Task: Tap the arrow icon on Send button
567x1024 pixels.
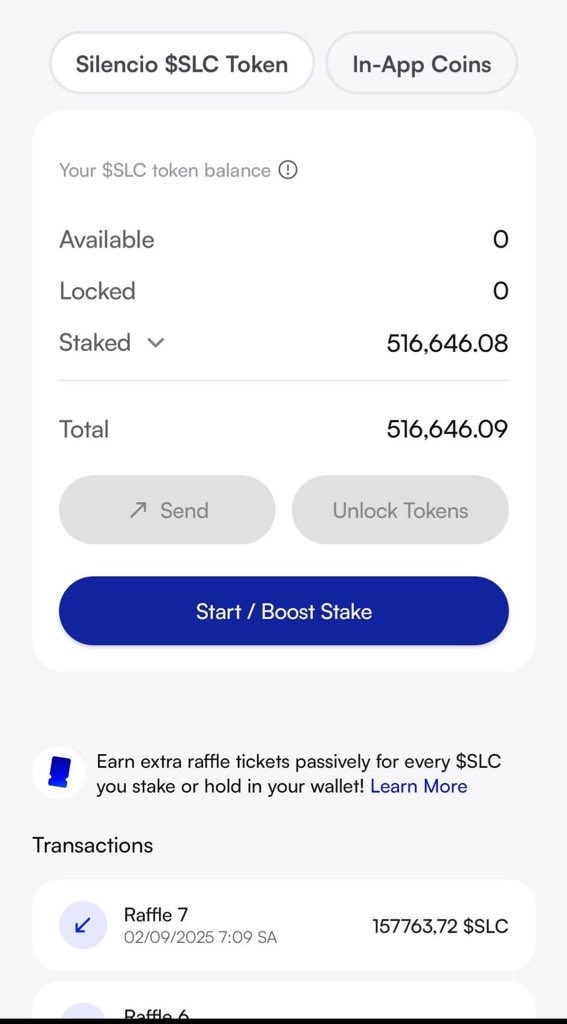Action: click(x=138, y=510)
